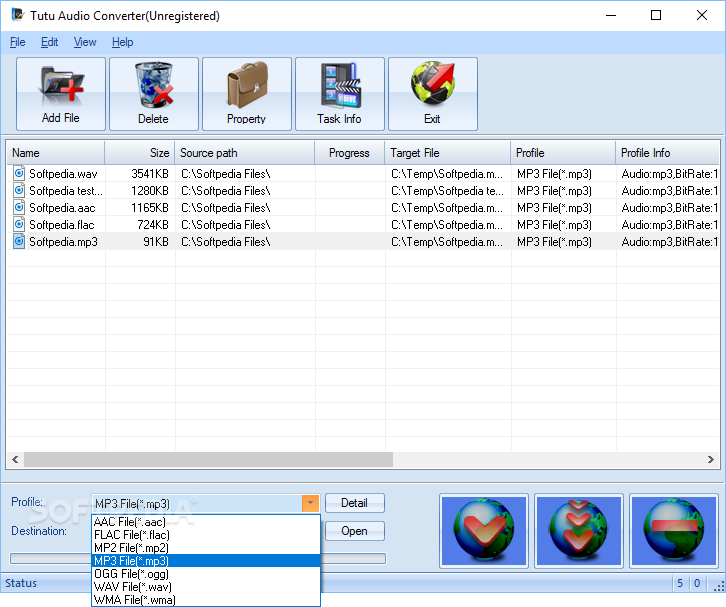Open the File menu
726x607 pixels.
(x=18, y=42)
